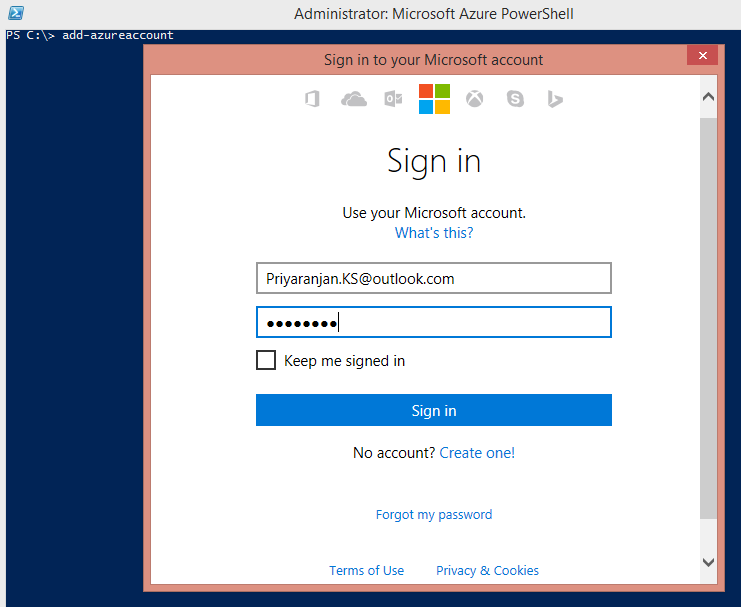Click the add-azureaccount command text

pos(118,35)
